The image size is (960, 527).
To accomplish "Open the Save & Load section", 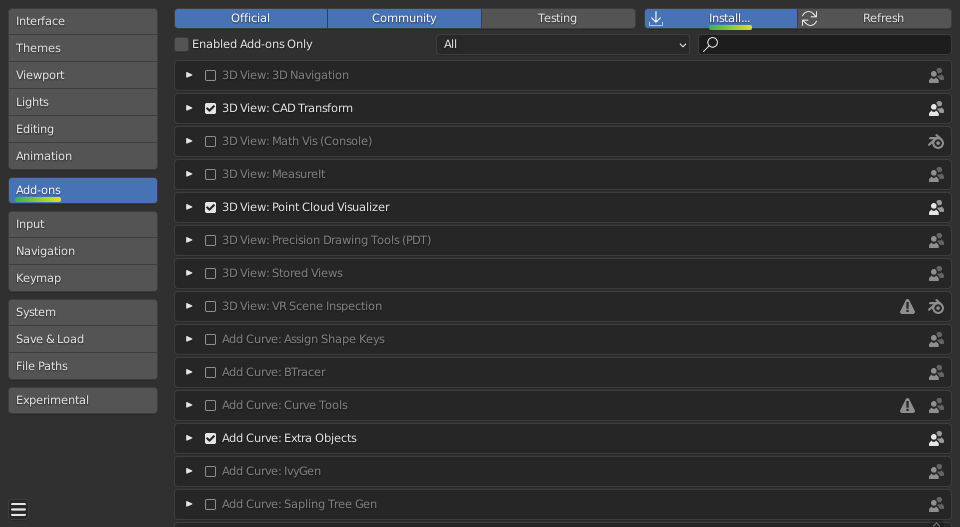I will point(83,339).
